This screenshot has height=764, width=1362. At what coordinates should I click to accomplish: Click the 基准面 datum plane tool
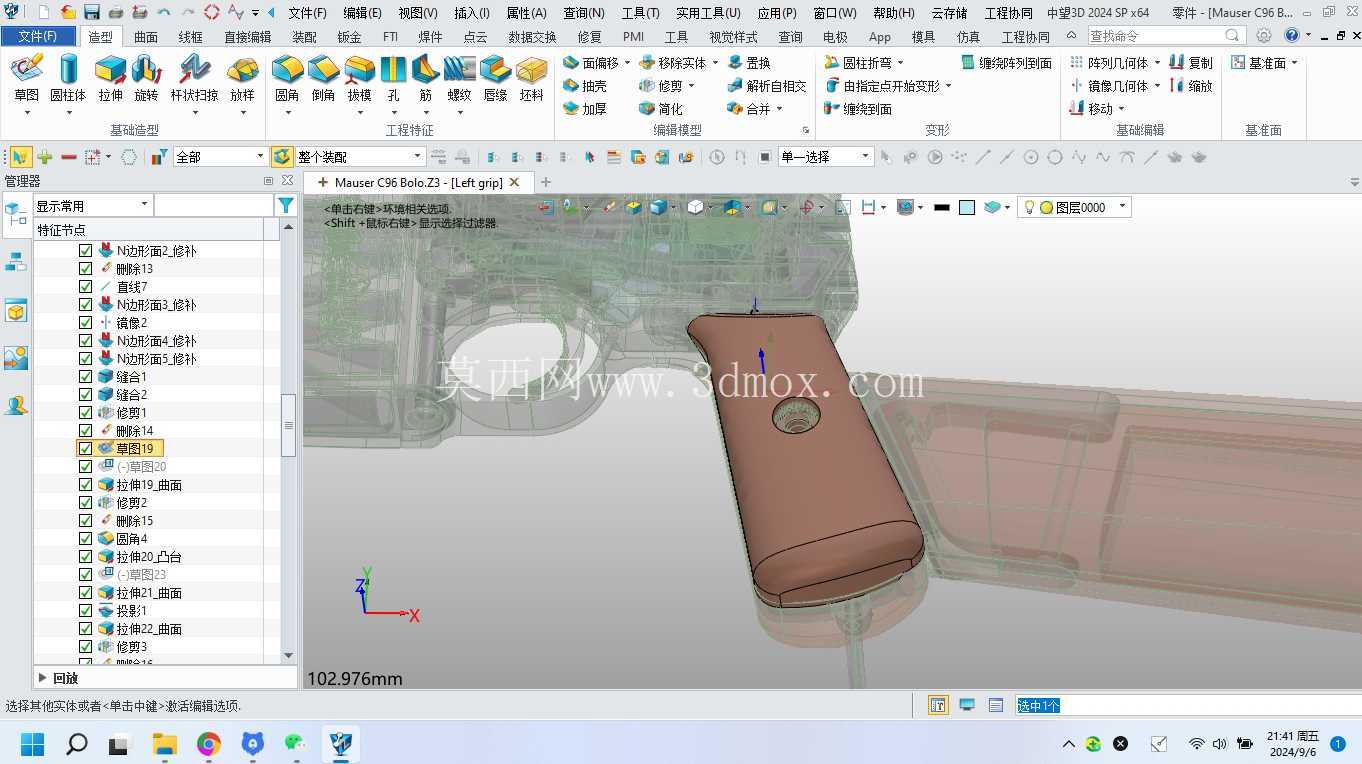click(x=1258, y=63)
